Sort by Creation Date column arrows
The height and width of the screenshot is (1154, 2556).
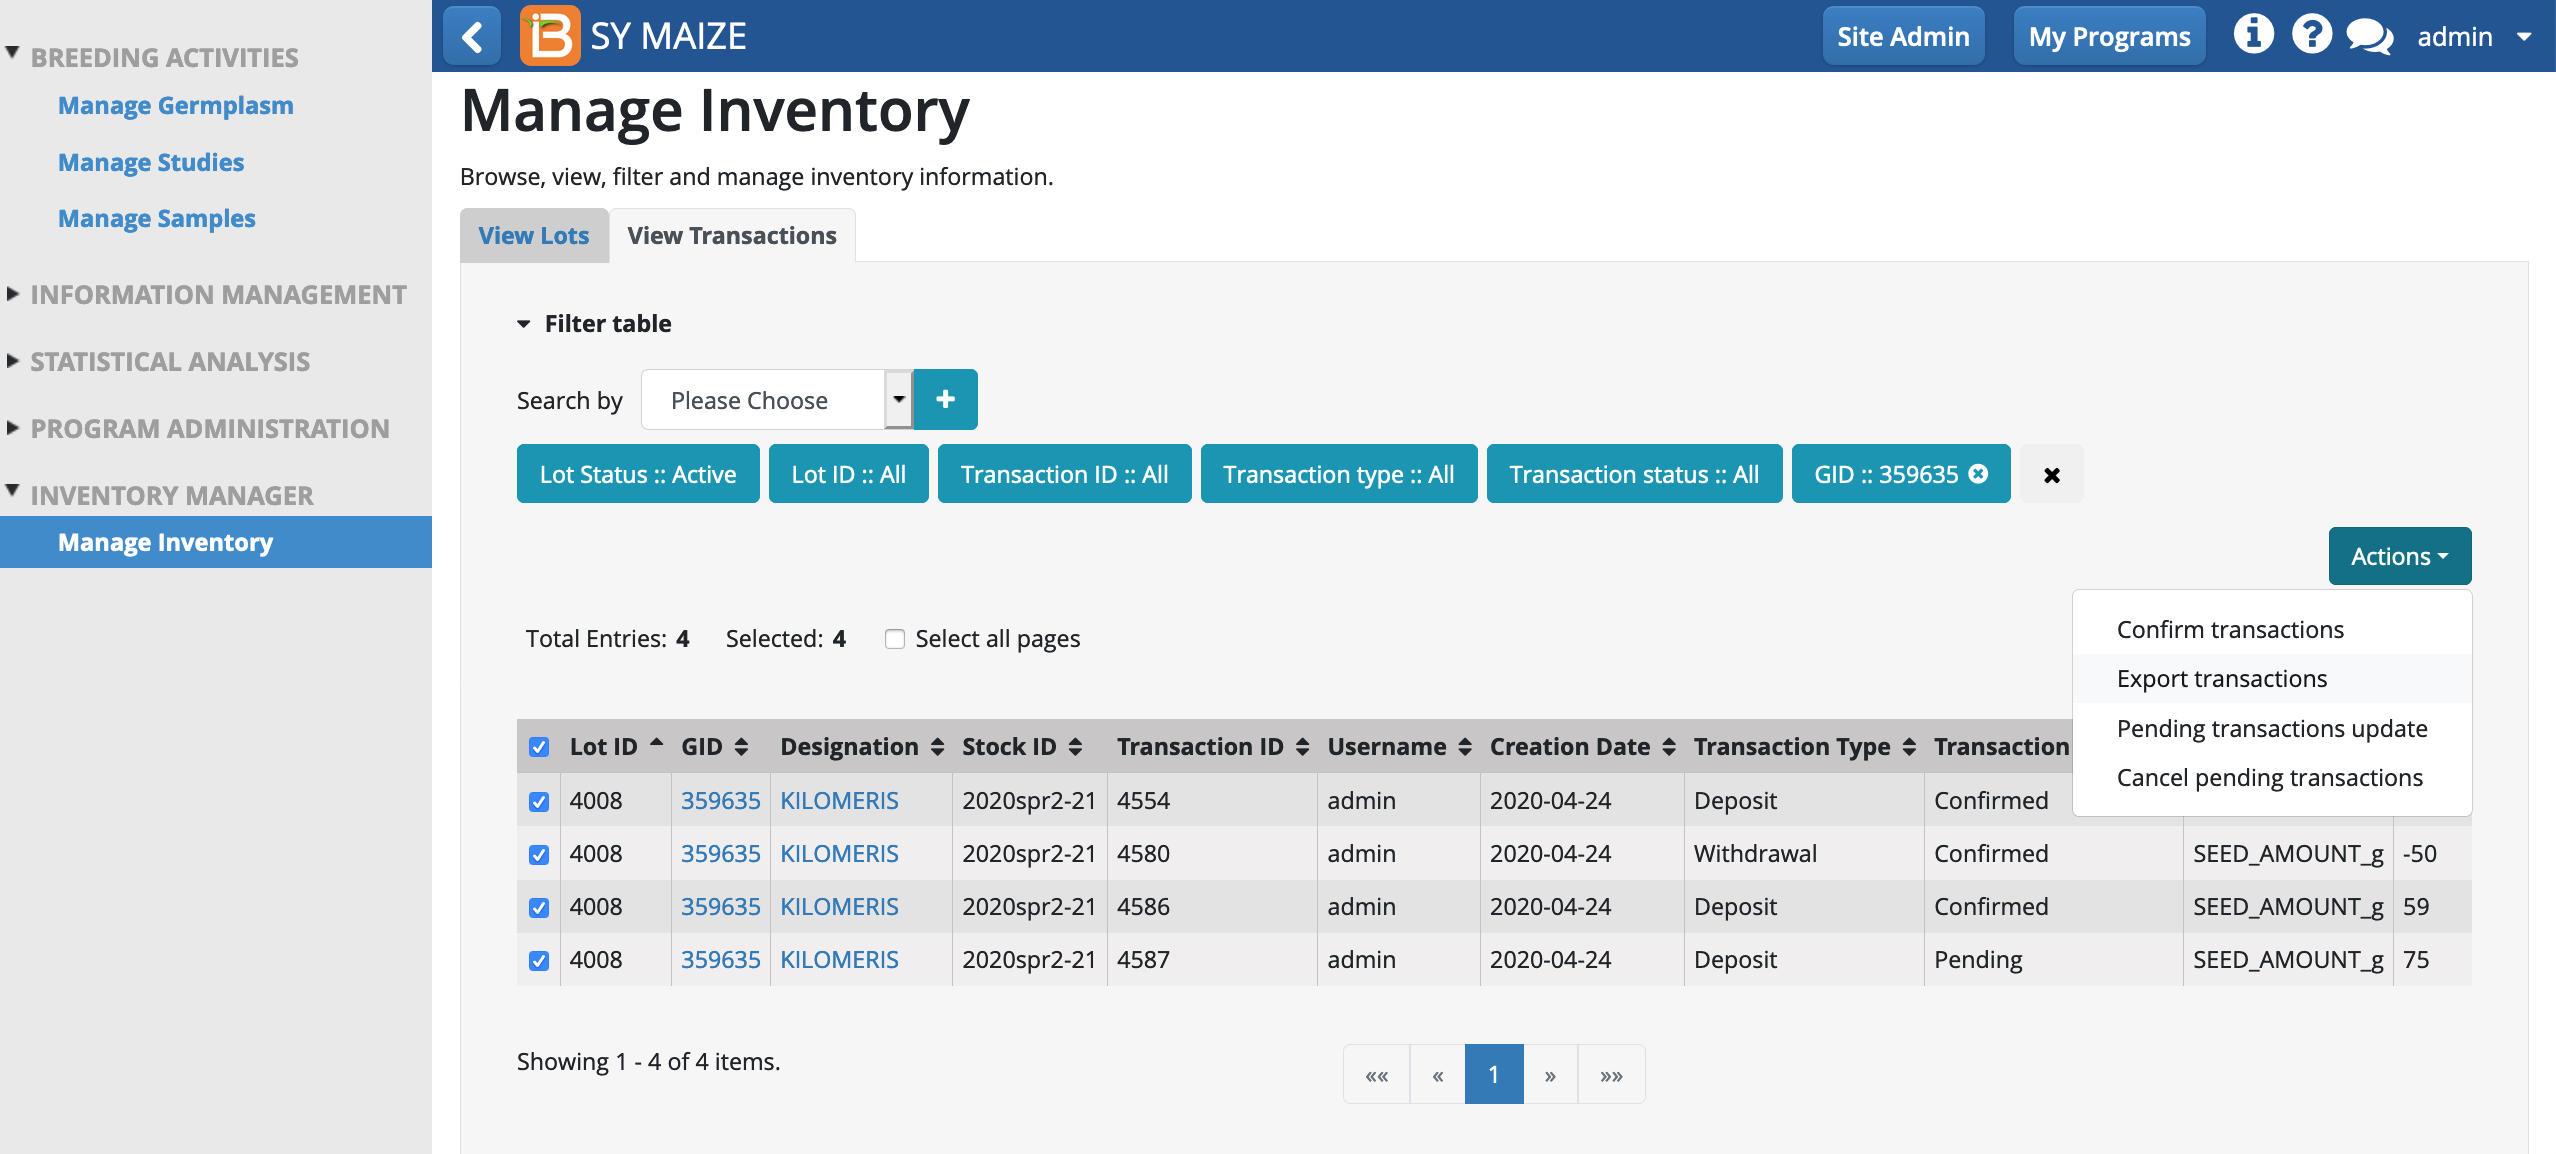click(x=1669, y=747)
